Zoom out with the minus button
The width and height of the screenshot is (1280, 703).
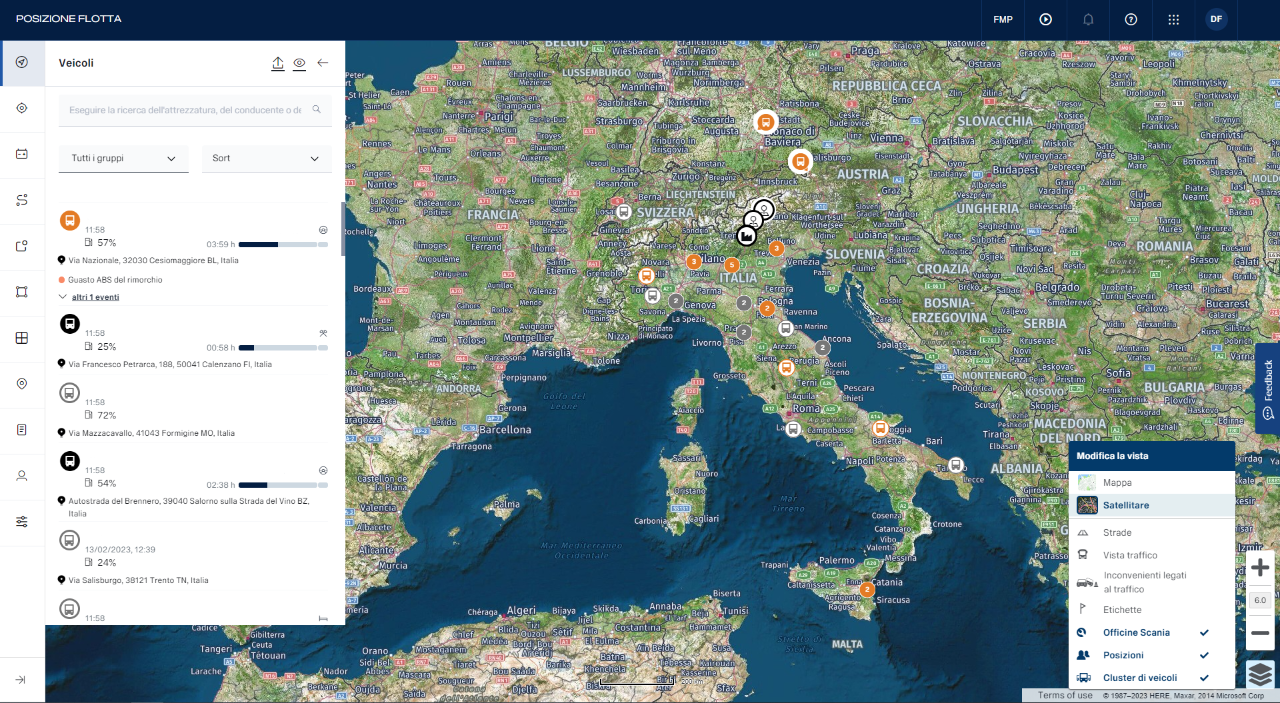click(1260, 633)
